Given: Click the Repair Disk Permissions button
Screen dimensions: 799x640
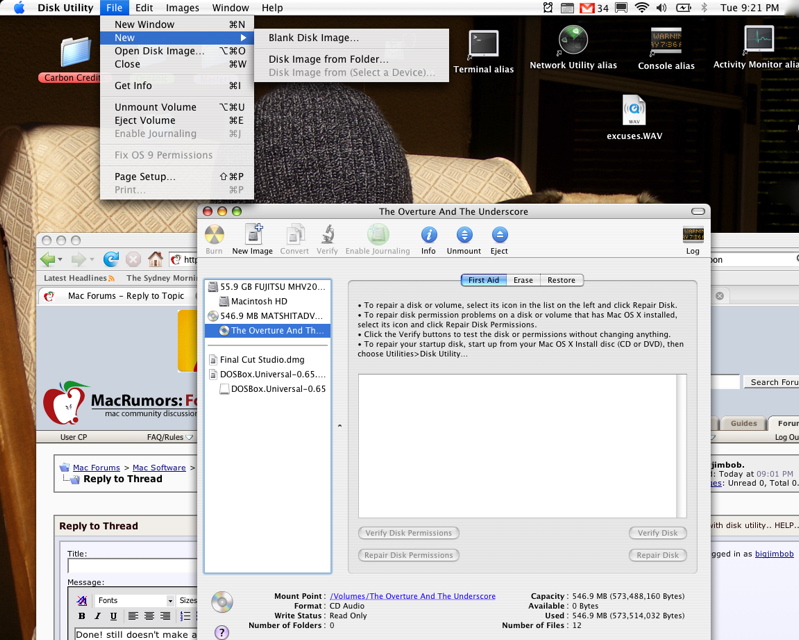Looking at the screenshot, I should click(x=409, y=555).
